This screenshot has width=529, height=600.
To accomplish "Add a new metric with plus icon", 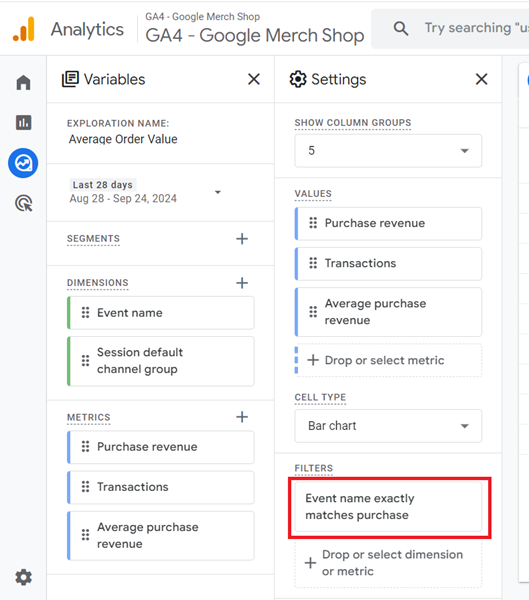I will click(x=242, y=417).
